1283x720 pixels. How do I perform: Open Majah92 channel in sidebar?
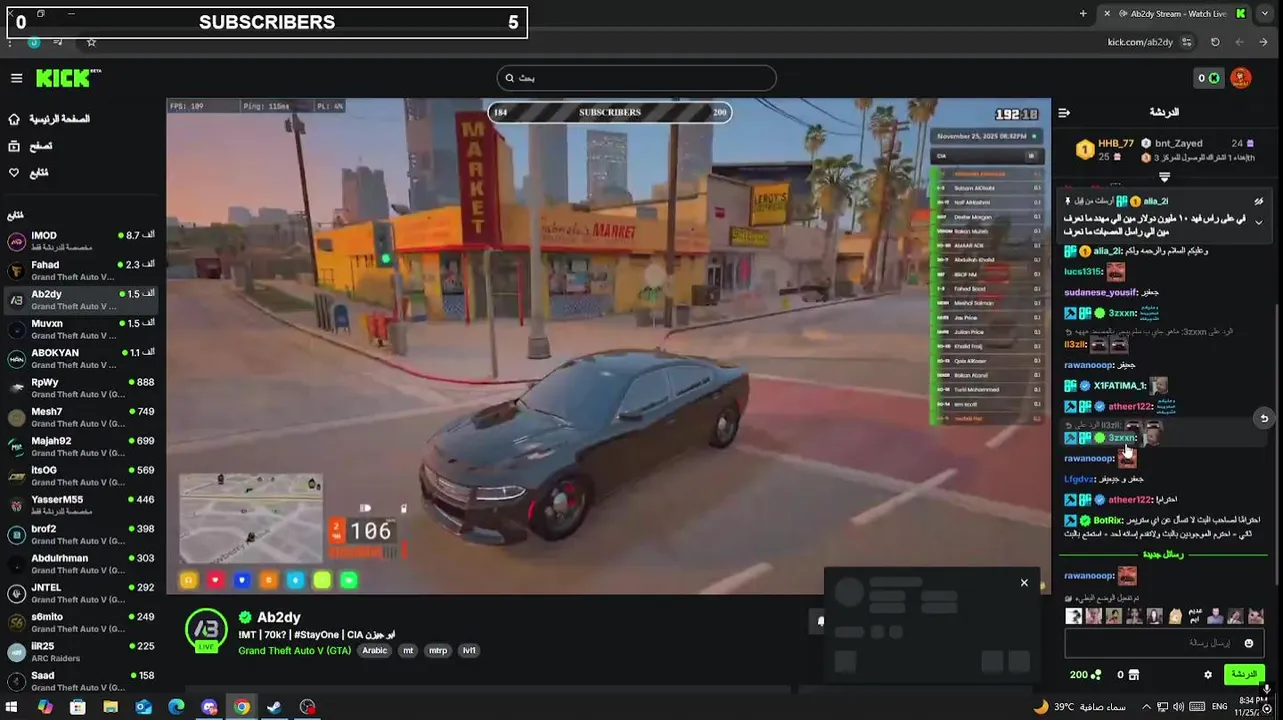click(80, 446)
